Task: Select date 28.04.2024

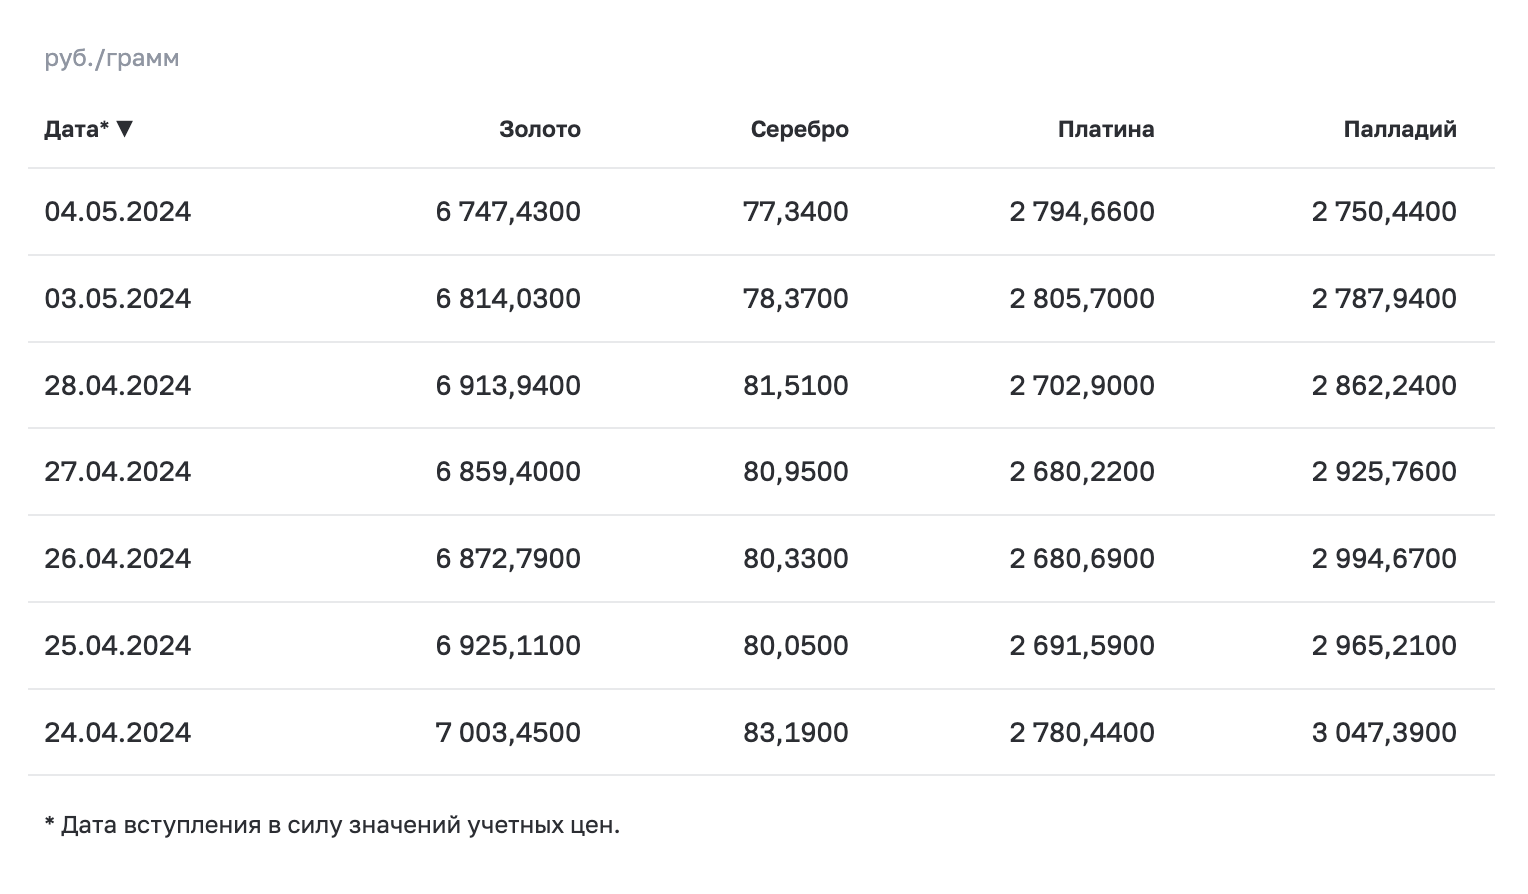Action: click(x=118, y=386)
